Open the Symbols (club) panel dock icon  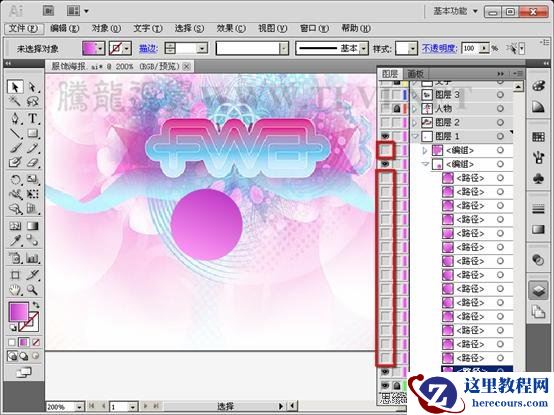538,179
